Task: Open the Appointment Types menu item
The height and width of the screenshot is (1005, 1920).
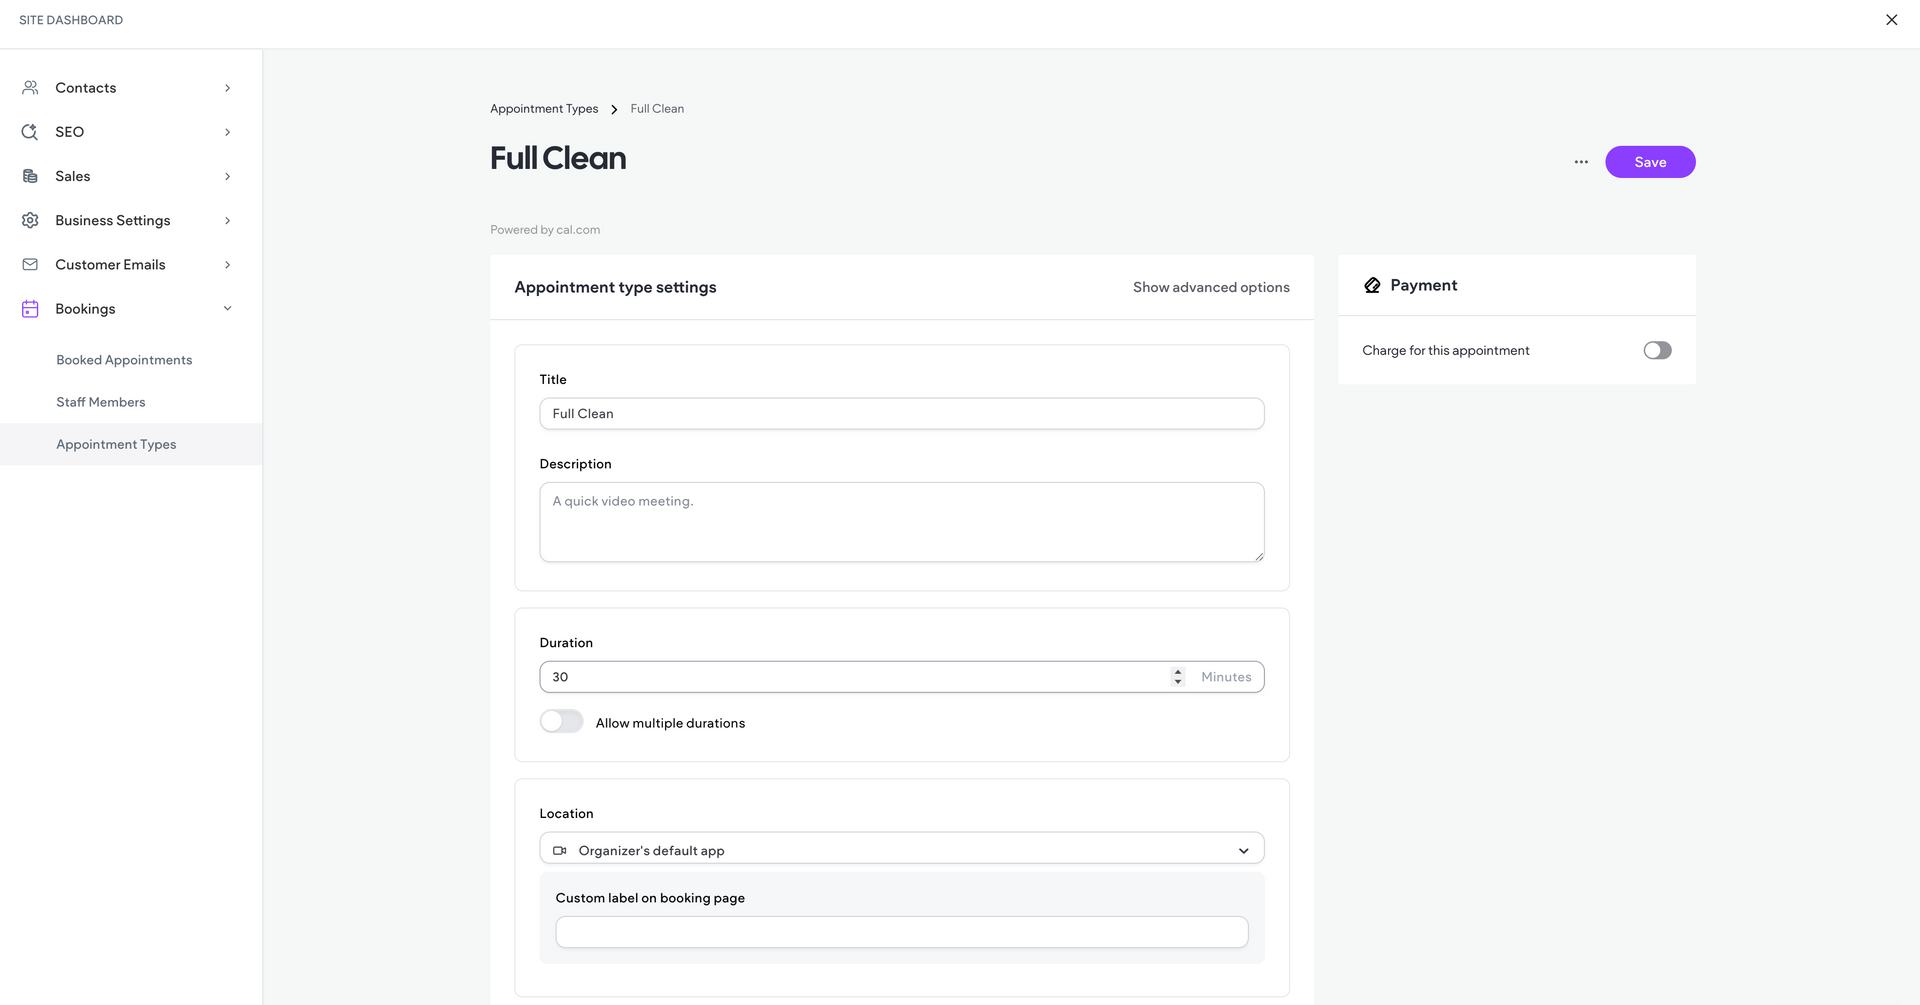Action: click(x=116, y=444)
